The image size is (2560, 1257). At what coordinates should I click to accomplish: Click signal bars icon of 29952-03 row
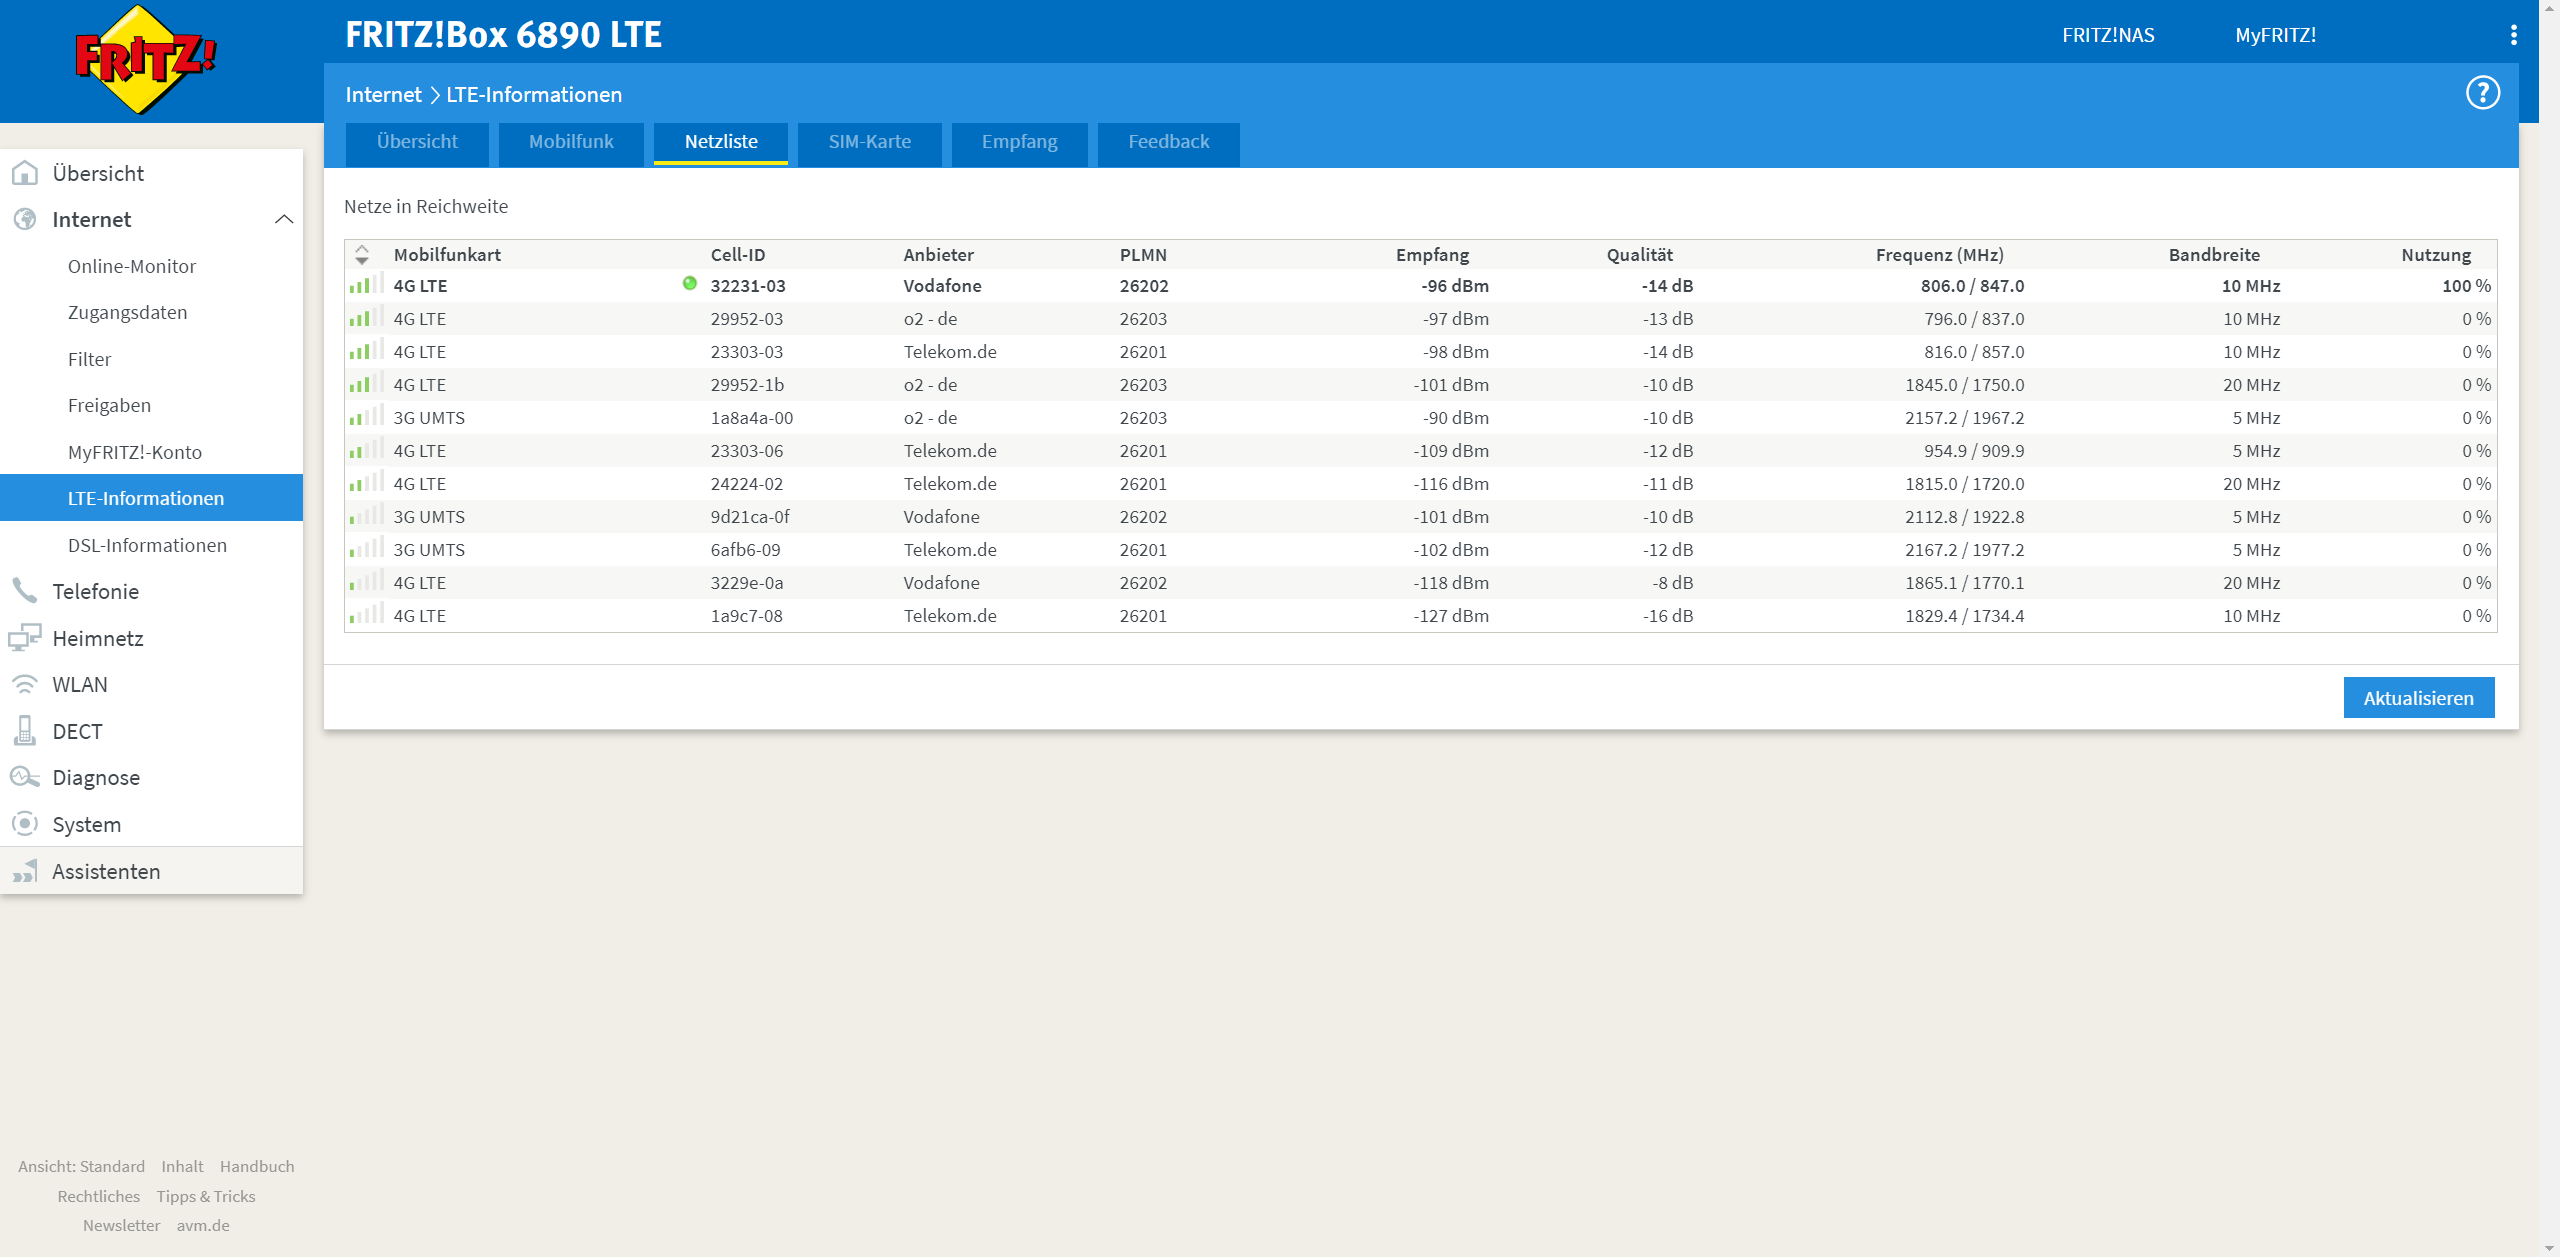(x=366, y=317)
